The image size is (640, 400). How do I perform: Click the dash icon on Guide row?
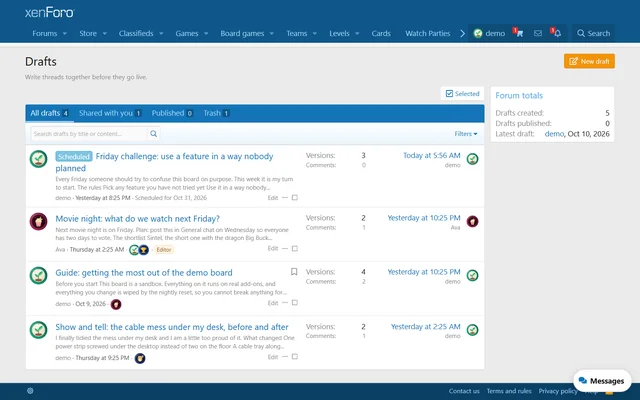click(x=285, y=303)
